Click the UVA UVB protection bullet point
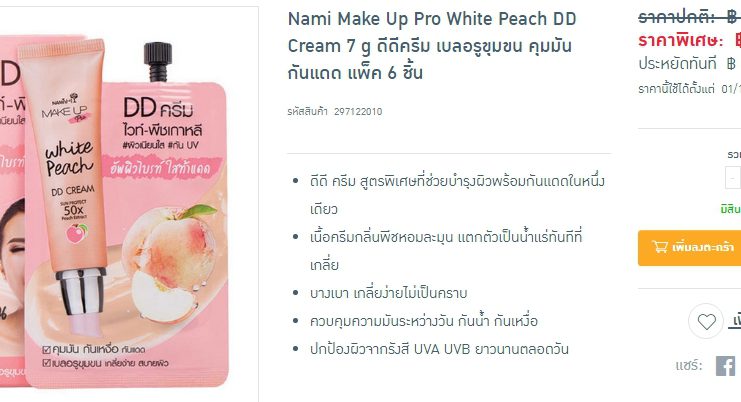The image size is (741, 402). tap(439, 349)
